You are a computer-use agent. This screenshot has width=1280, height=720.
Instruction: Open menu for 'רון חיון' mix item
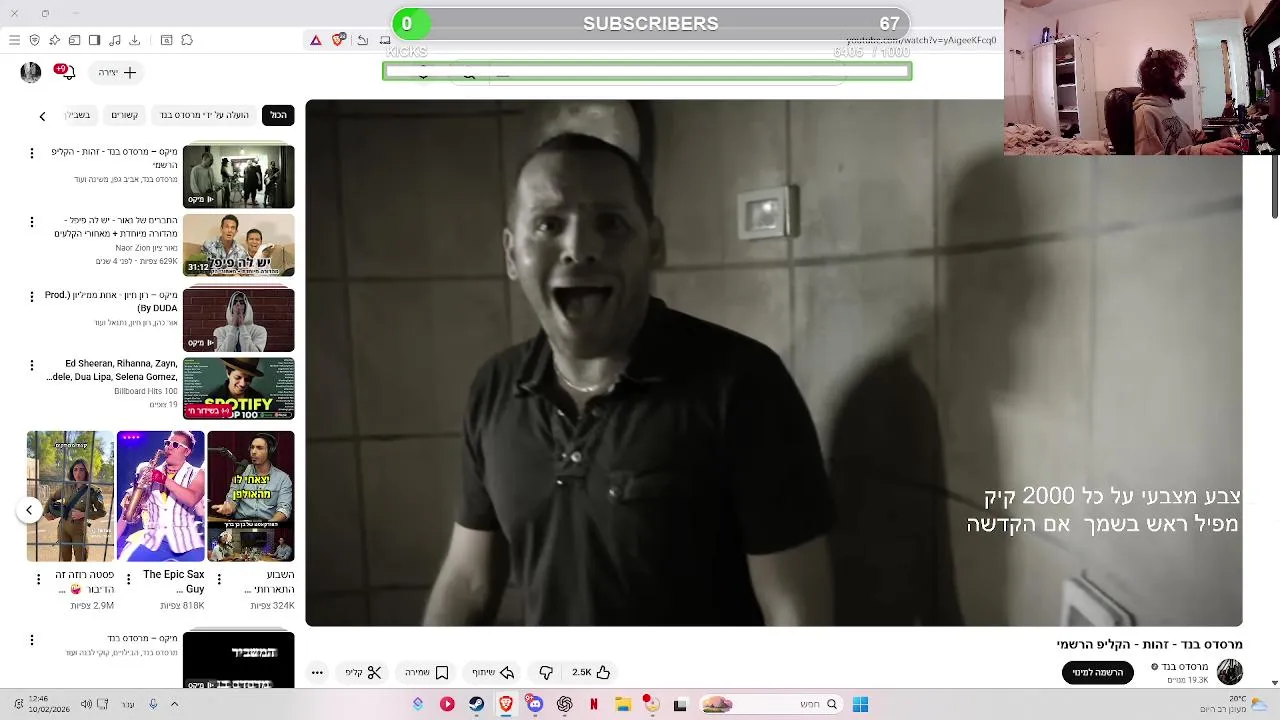pos(31,297)
